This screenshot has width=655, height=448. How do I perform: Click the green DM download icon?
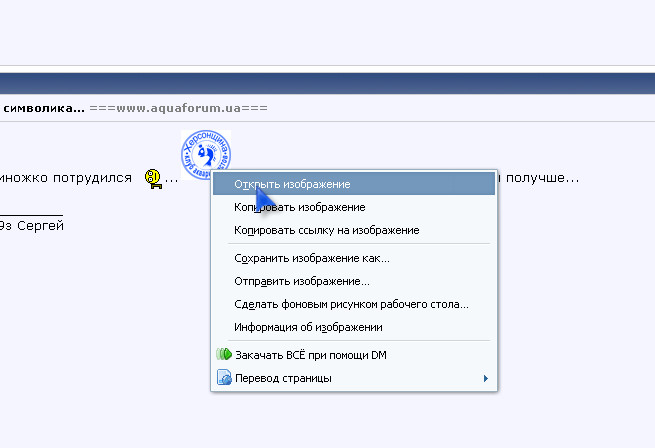click(x=224, y=355)
